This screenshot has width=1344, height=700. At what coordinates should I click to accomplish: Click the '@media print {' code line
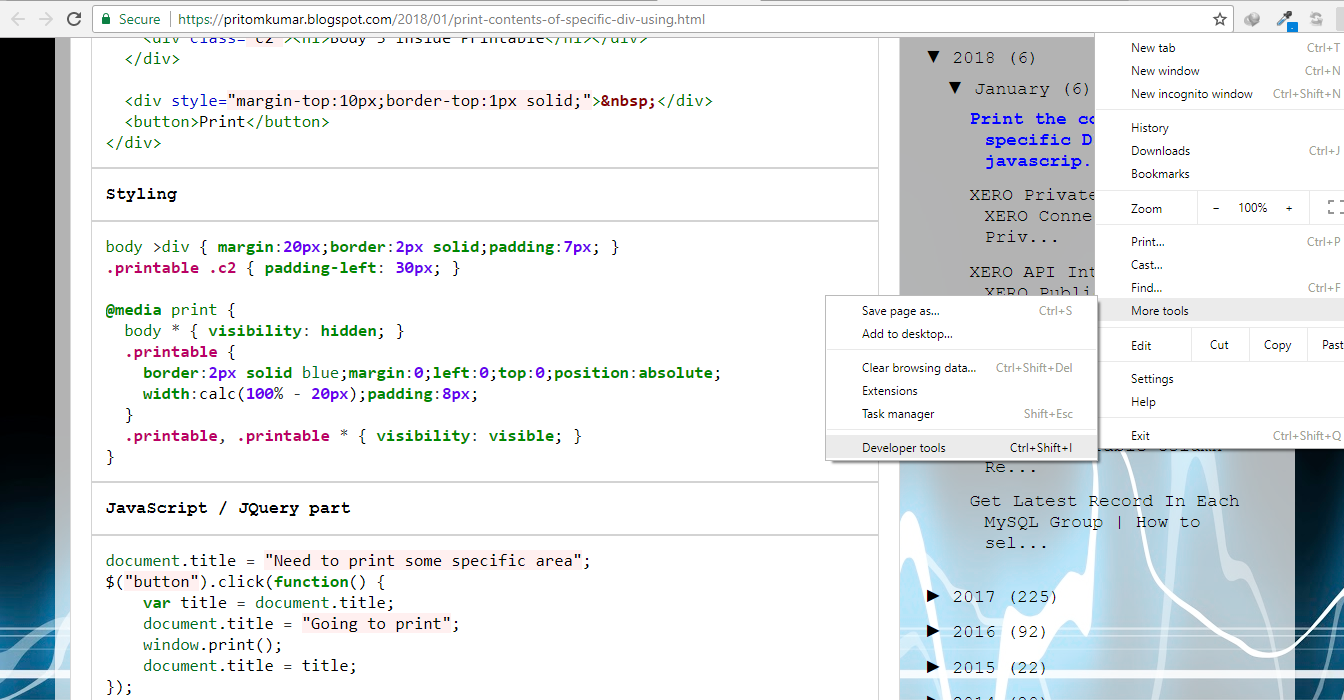[x=171, y=310]
